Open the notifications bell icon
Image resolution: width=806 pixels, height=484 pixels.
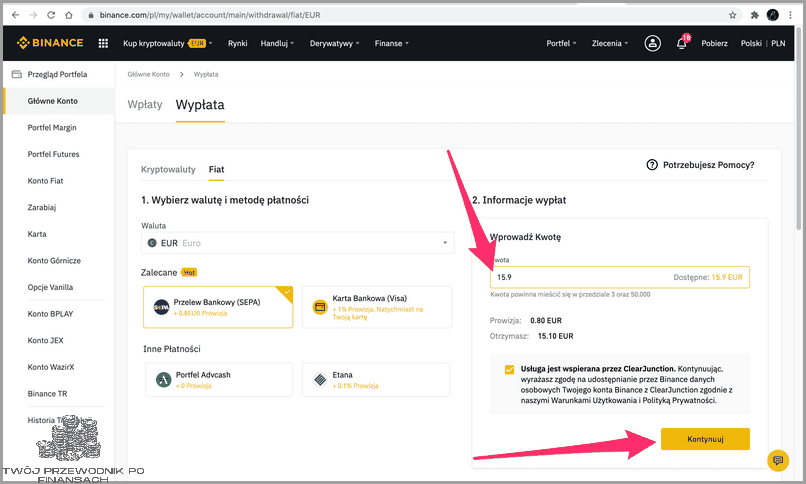click(x=682, y=43)
